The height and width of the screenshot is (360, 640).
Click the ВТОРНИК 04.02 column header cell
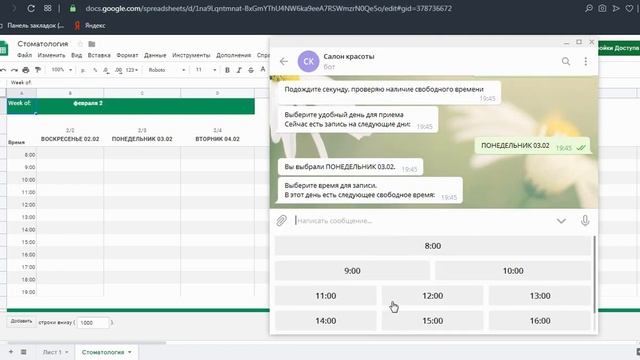218,139
